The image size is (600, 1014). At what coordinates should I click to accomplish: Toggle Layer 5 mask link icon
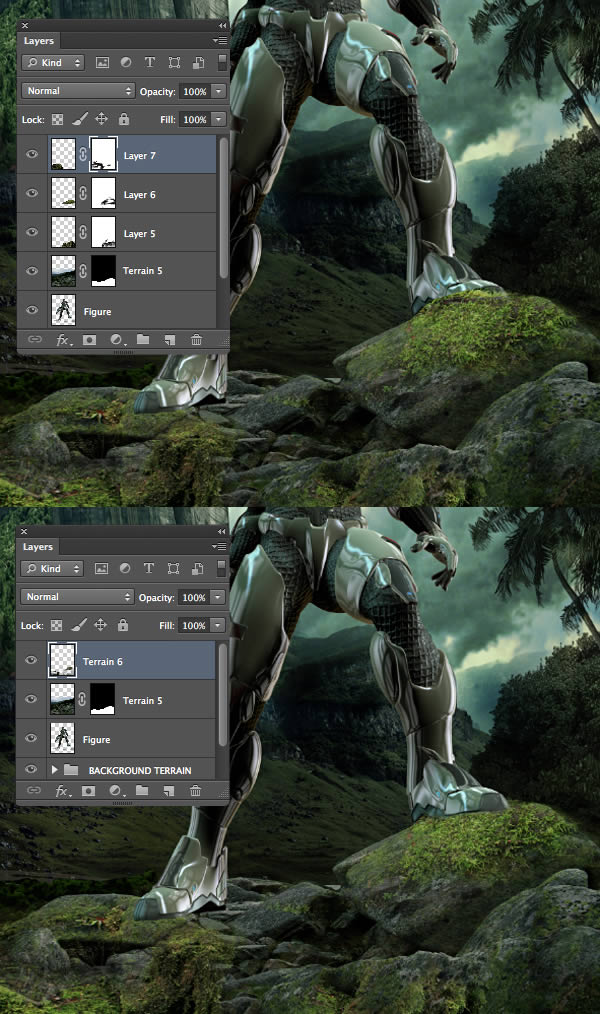pos(83,232)
